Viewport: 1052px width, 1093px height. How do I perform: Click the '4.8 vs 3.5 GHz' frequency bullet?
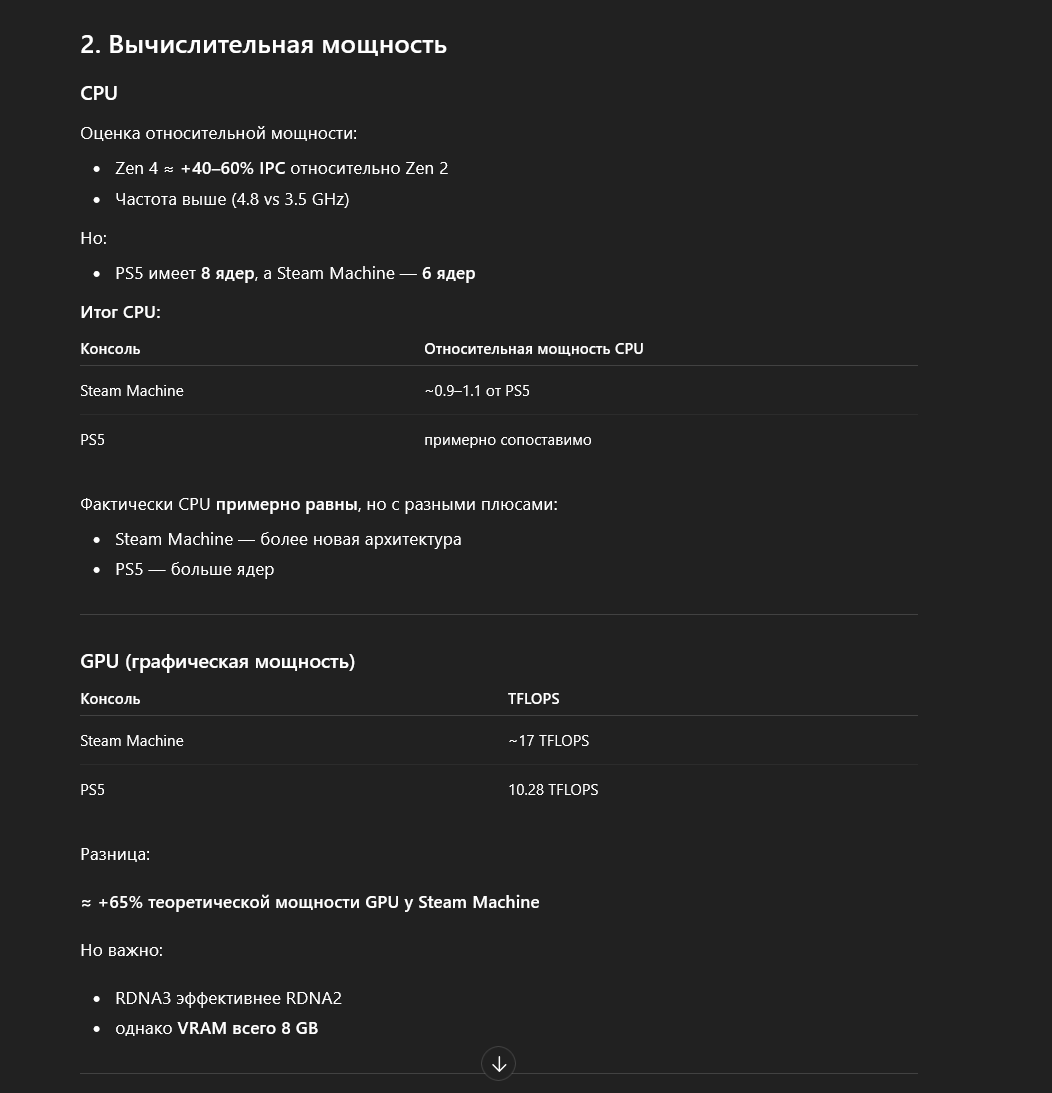point(232,199)
